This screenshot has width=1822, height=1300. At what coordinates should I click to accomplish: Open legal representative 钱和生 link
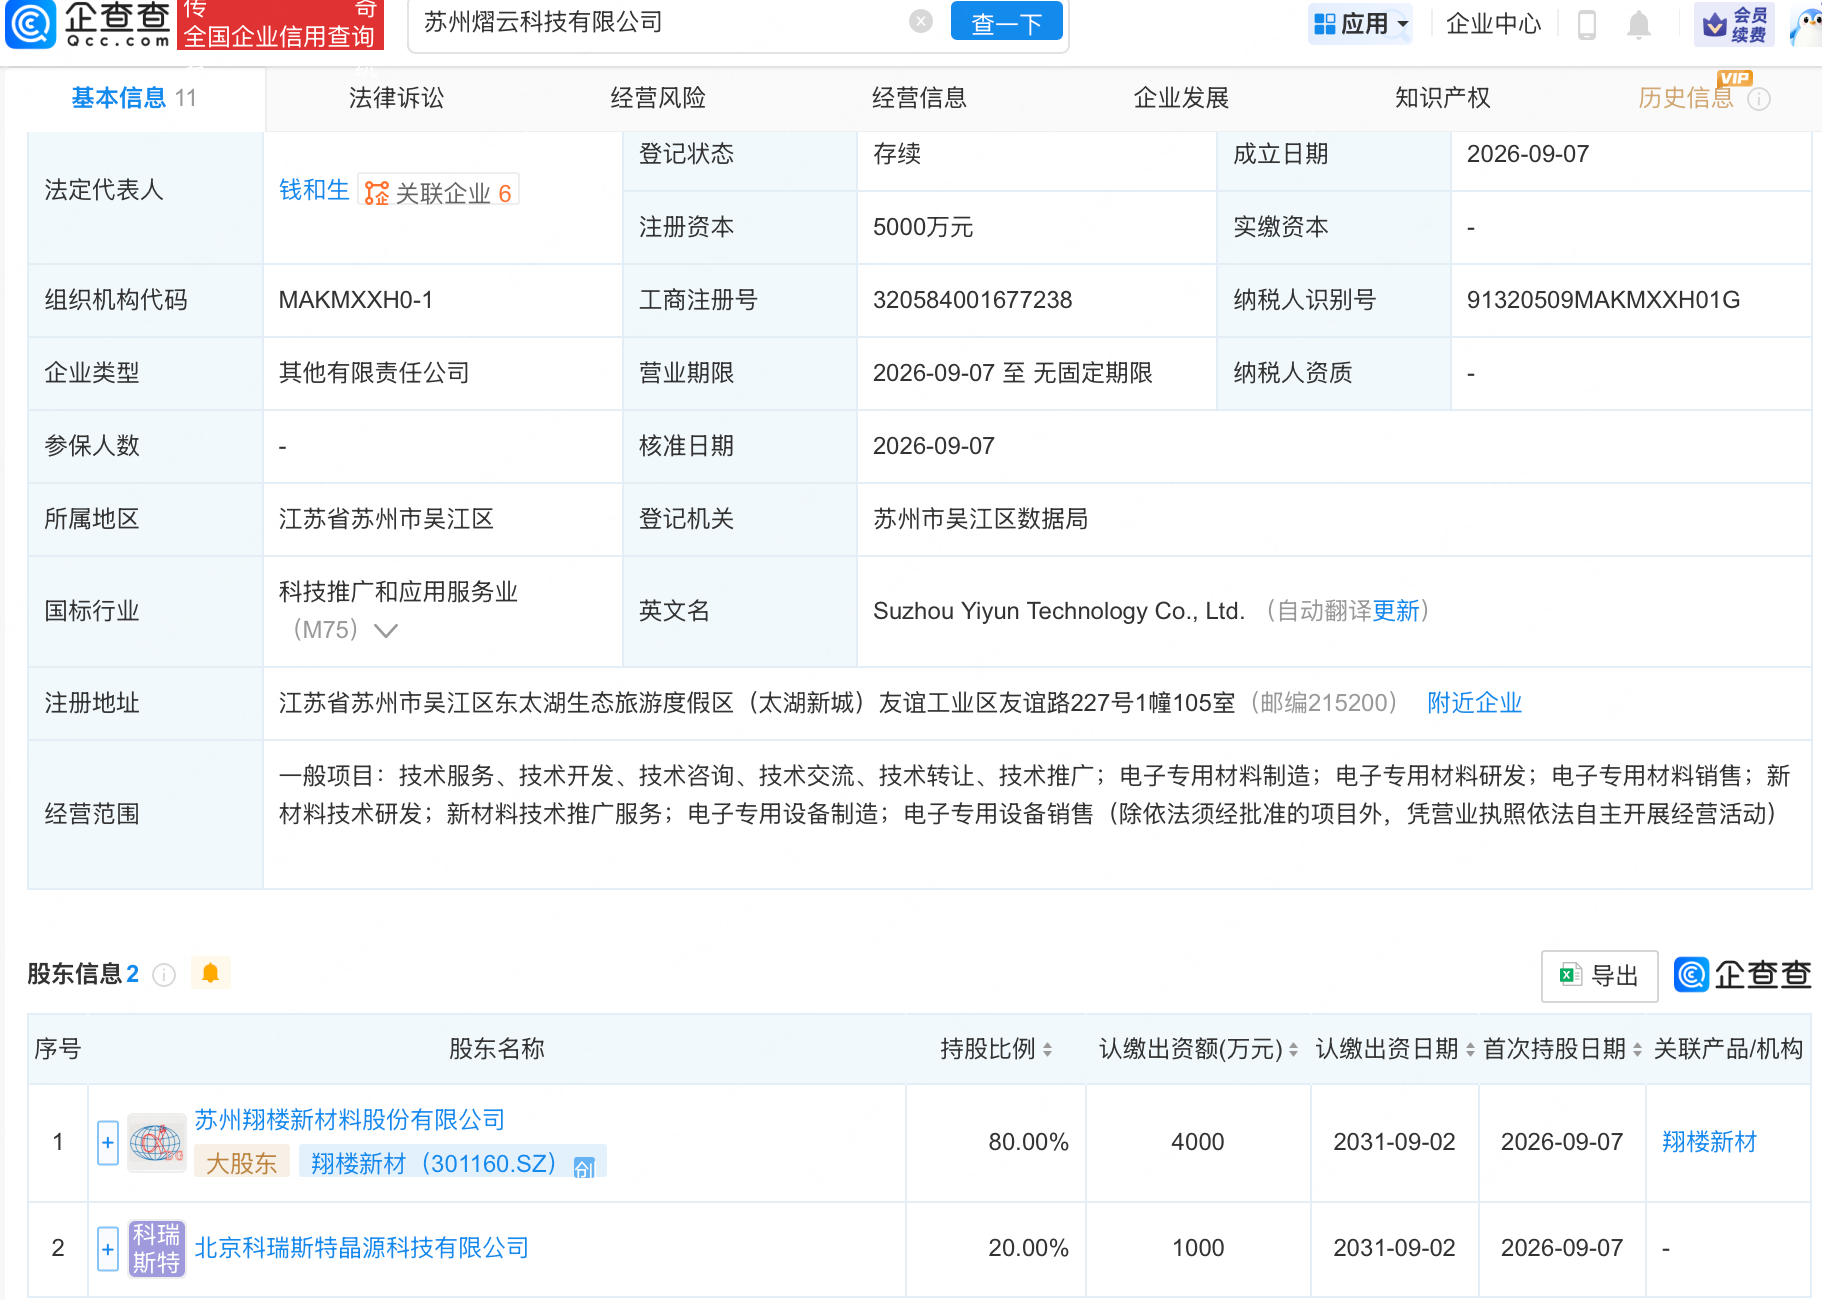[x=314, y=190]
